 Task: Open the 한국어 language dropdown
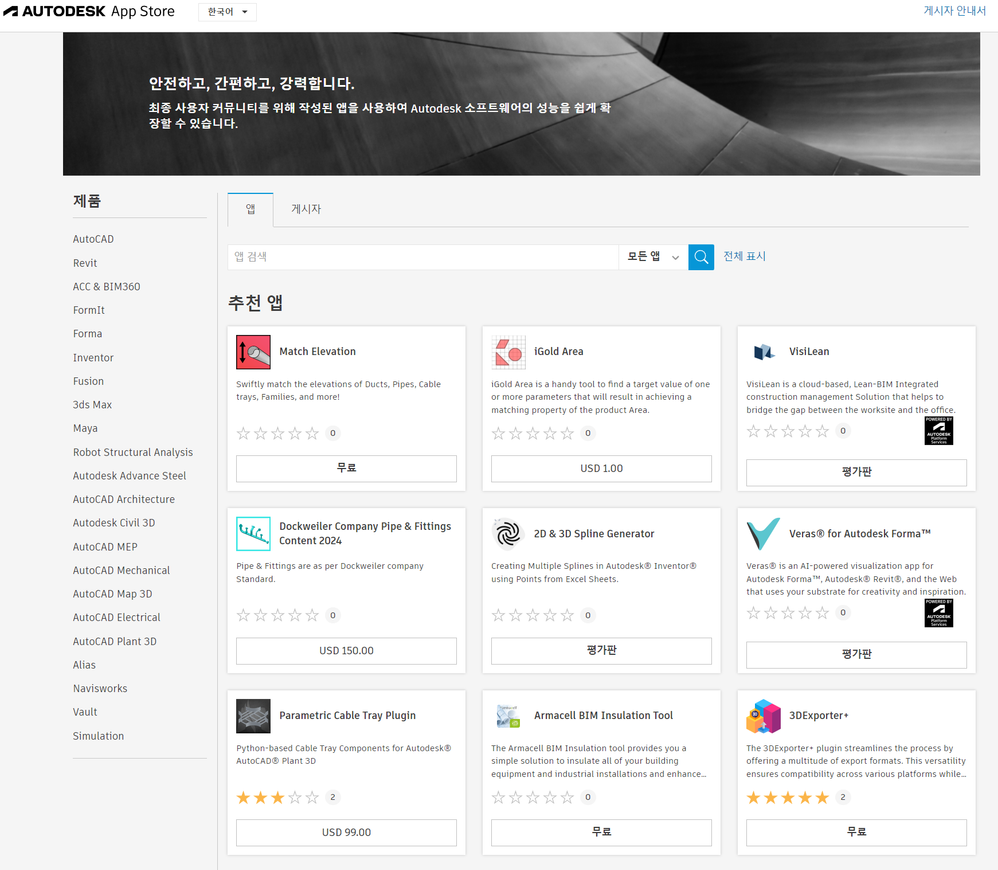click(x=227, y=12)
